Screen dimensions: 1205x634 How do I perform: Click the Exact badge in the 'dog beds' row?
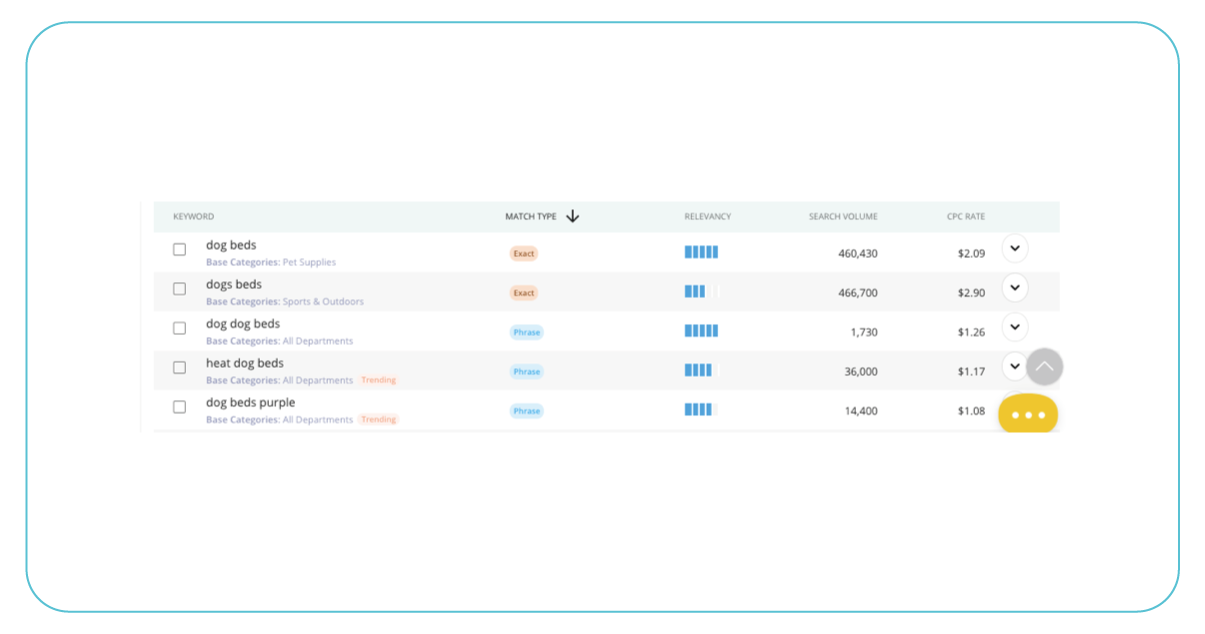point(524,254)
